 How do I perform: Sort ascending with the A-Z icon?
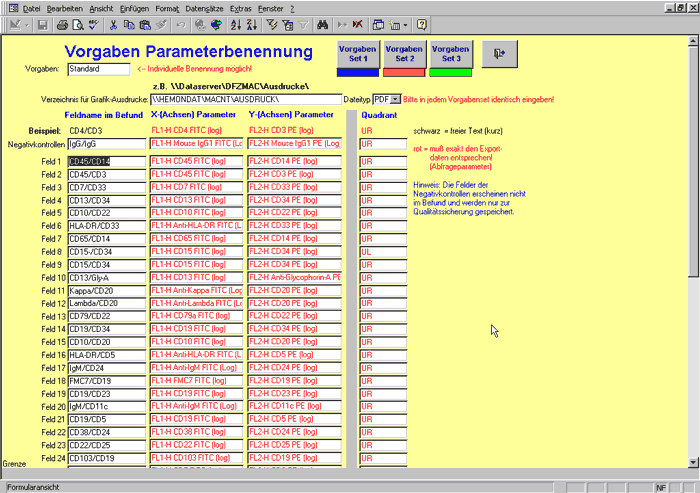(x=236, y=25)
